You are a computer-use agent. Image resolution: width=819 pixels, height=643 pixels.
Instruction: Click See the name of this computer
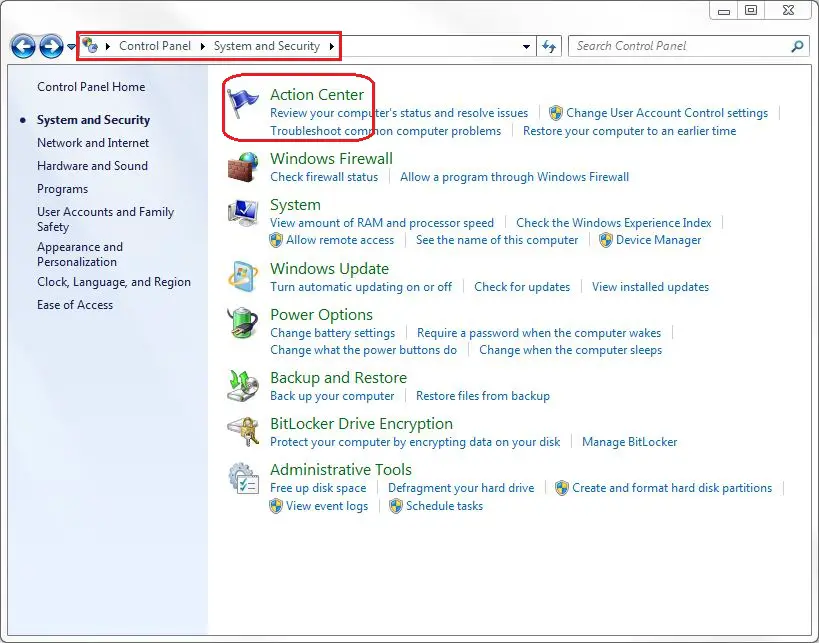point(497,240)
